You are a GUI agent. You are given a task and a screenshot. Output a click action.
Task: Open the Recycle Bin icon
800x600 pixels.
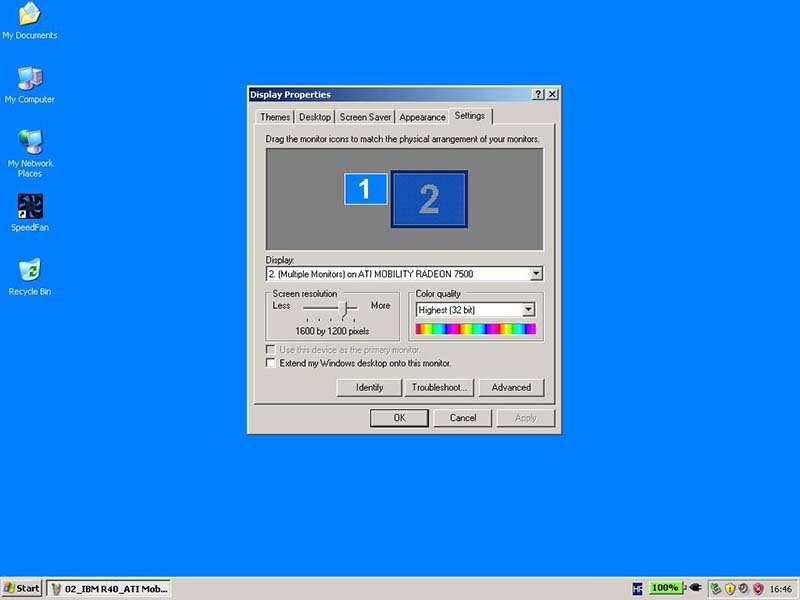(x=30, y=271)
